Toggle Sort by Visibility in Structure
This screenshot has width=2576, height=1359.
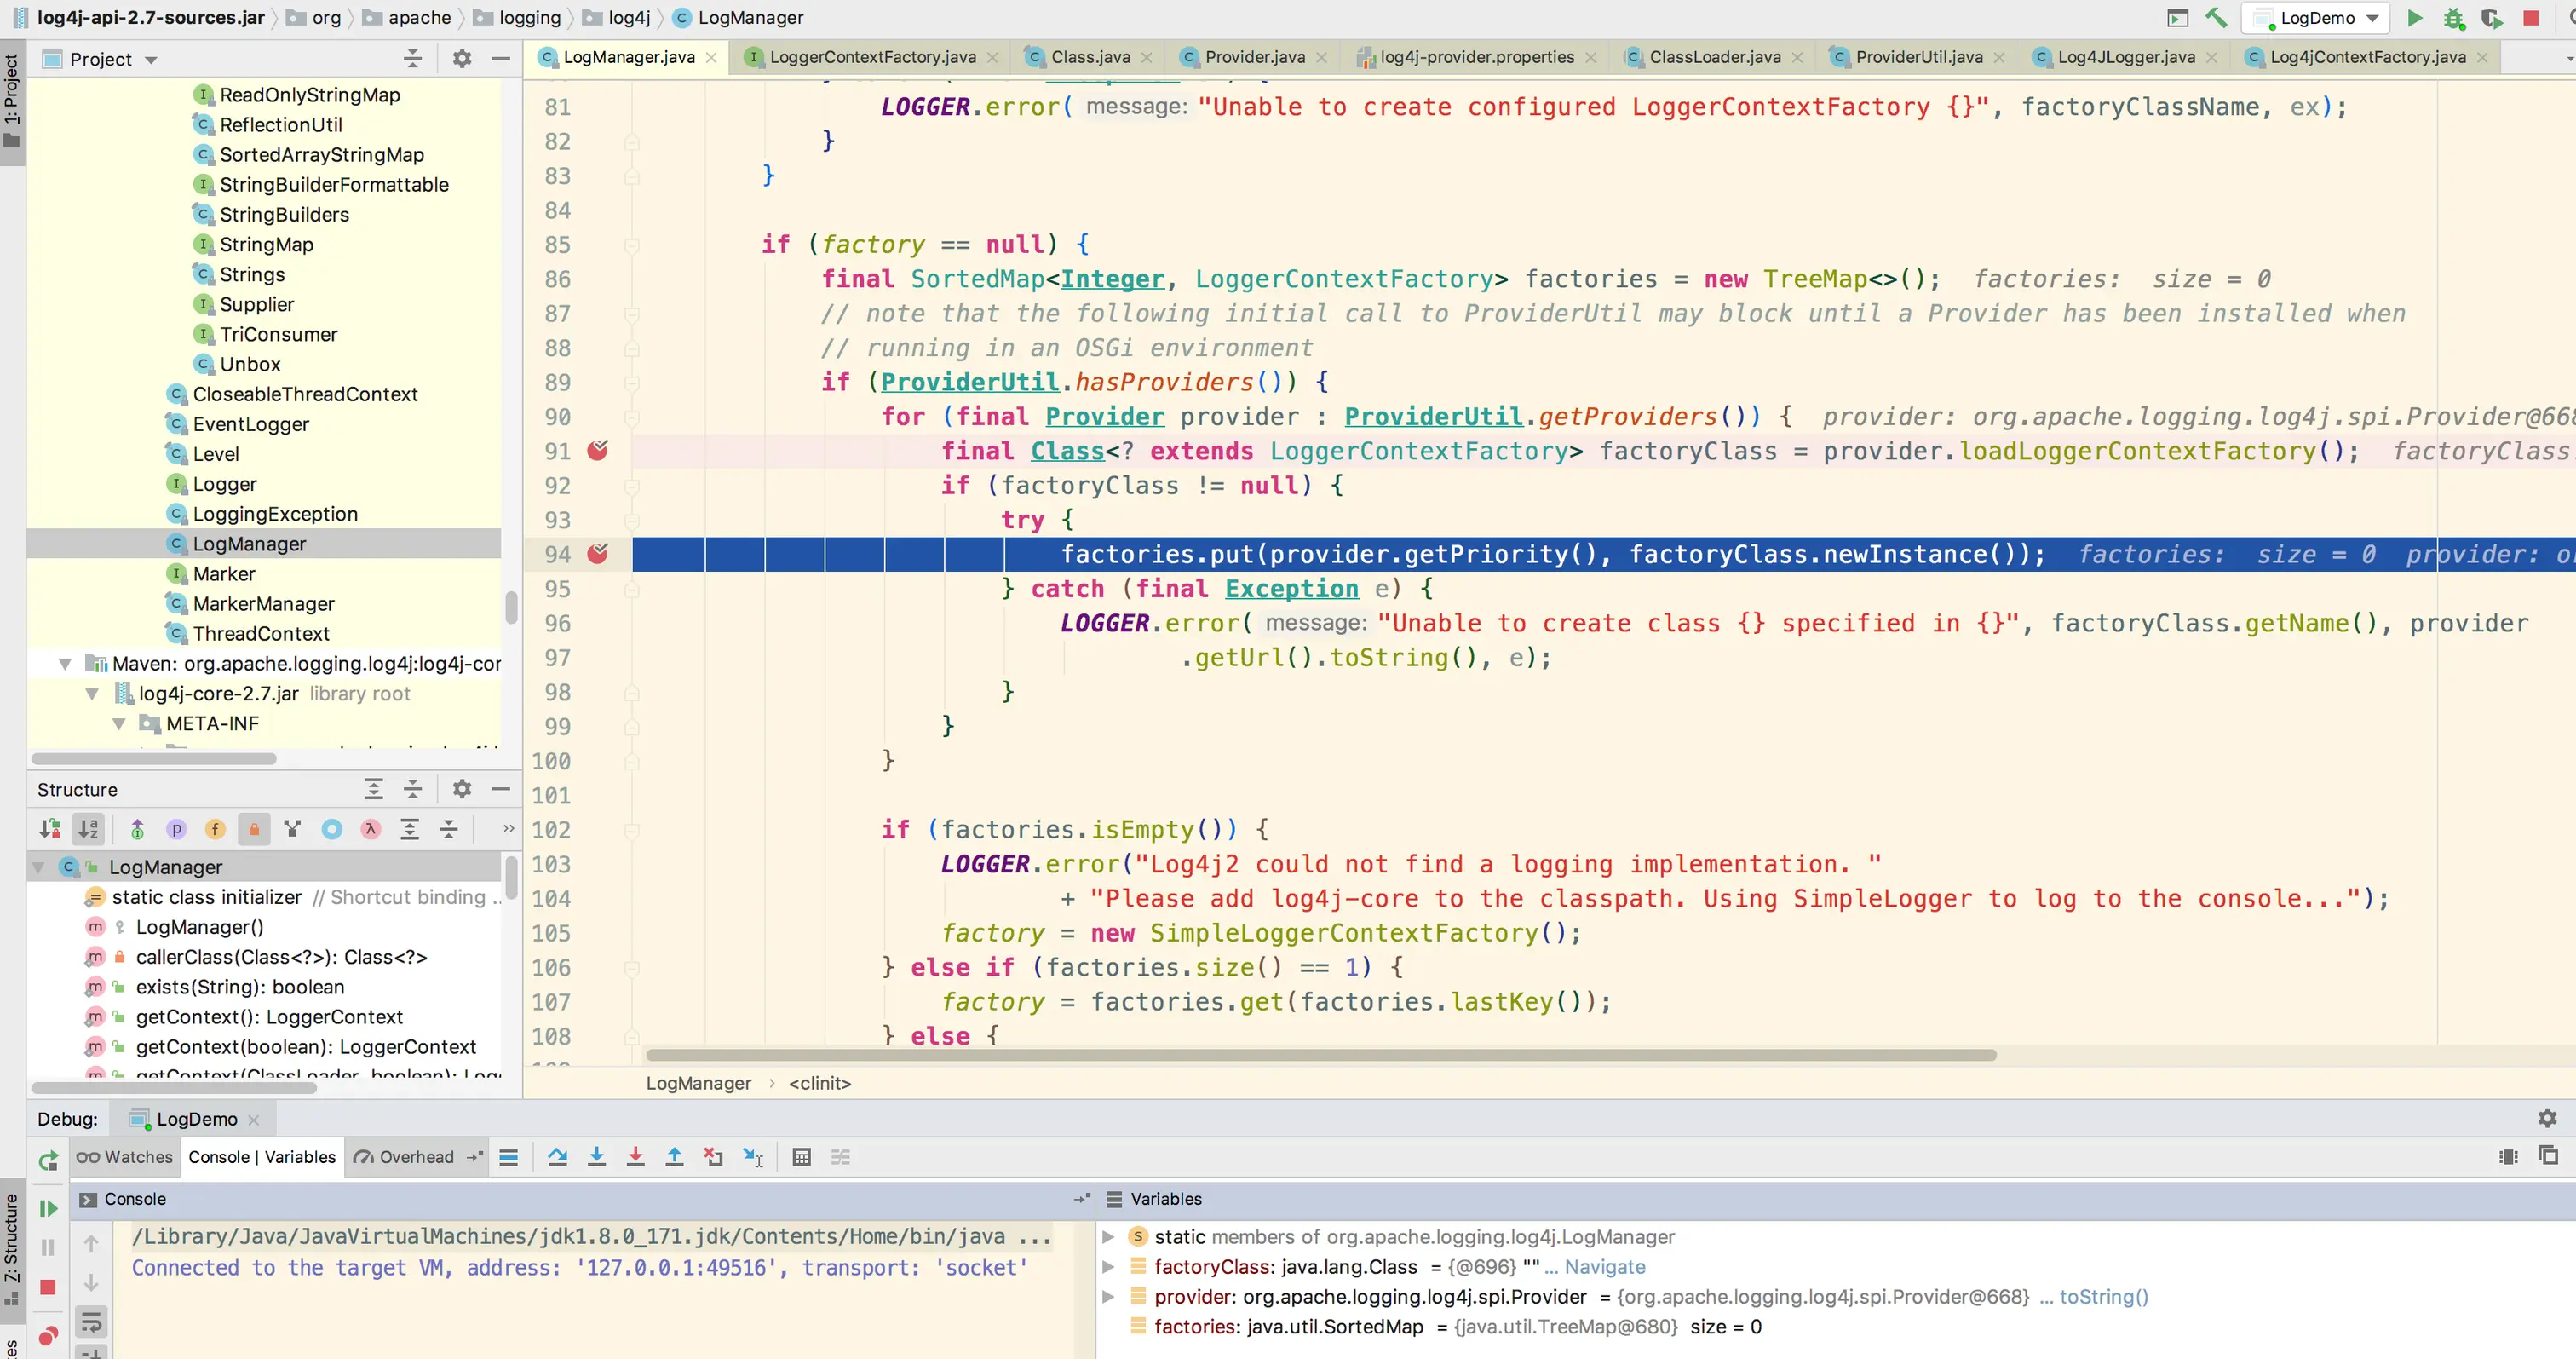[x=49, y=829]
